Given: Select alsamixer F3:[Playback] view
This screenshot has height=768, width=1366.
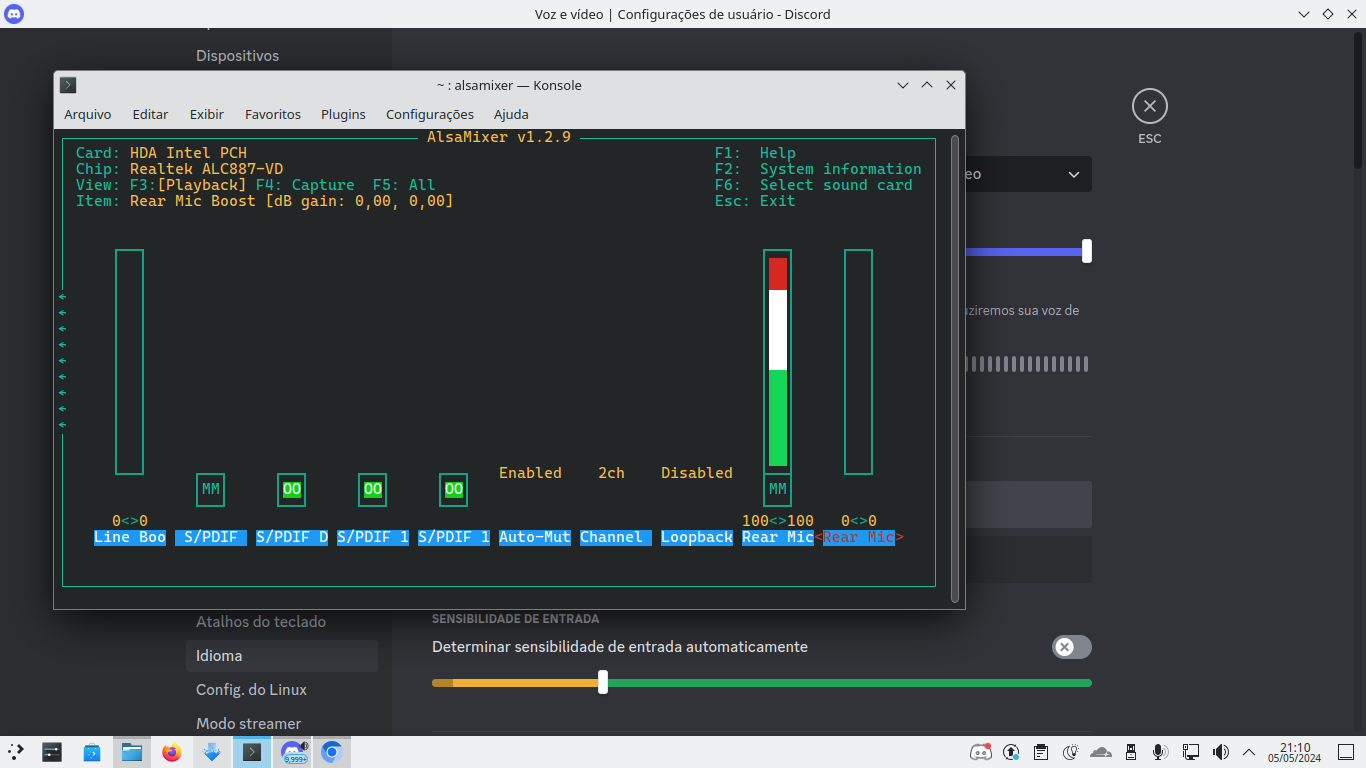Looking at the screenshot, I should tap(188, 185).
